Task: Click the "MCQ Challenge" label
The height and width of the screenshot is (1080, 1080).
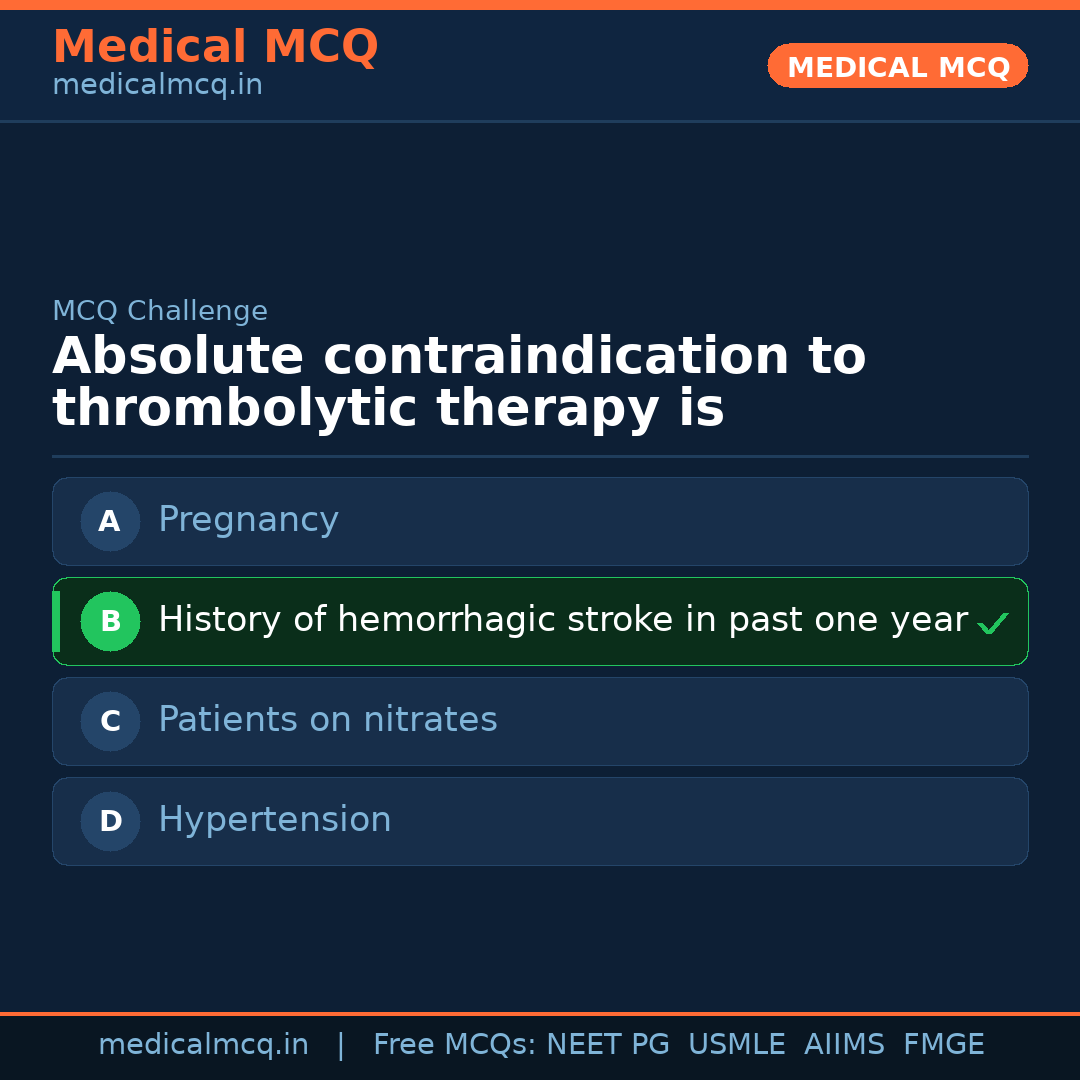Action: pyautogui.click(x=160, y=311)
